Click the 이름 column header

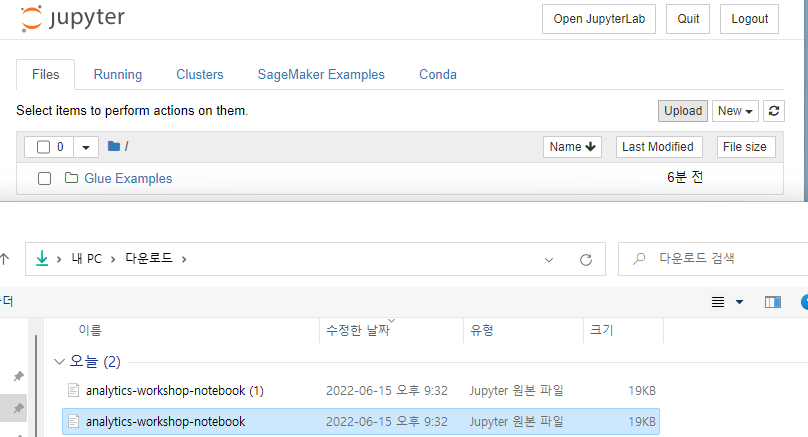[90, 330]
